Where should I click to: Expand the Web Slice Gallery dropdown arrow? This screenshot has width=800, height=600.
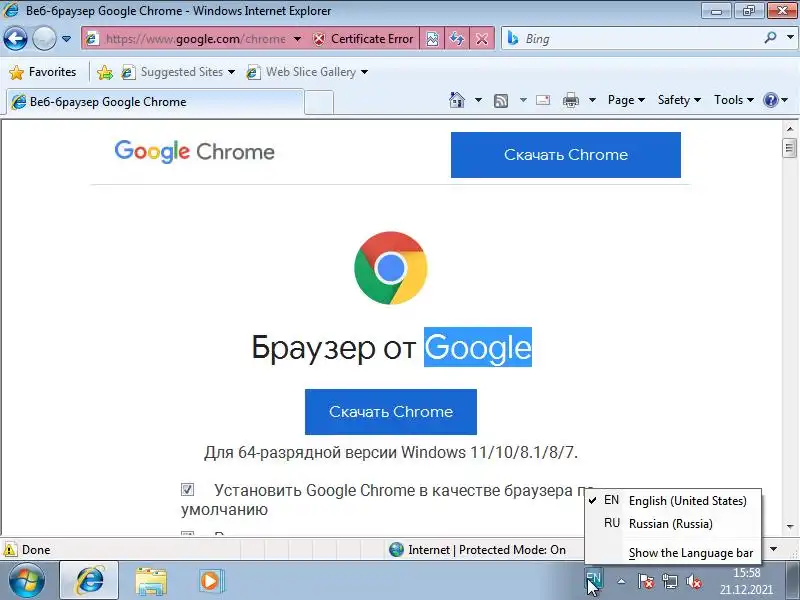[x=364, y=72]
